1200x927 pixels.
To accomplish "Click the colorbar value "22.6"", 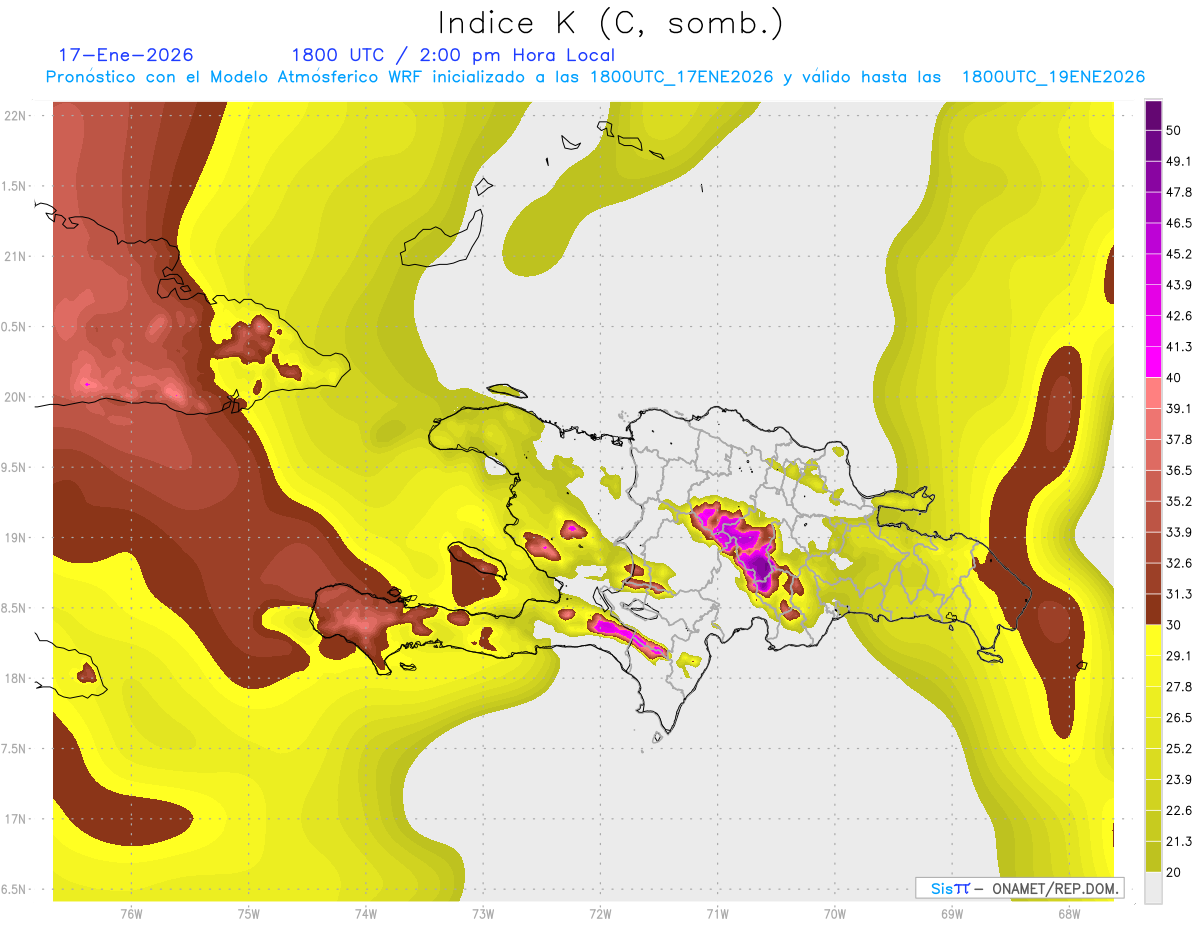I will (x=1179, y=810).
